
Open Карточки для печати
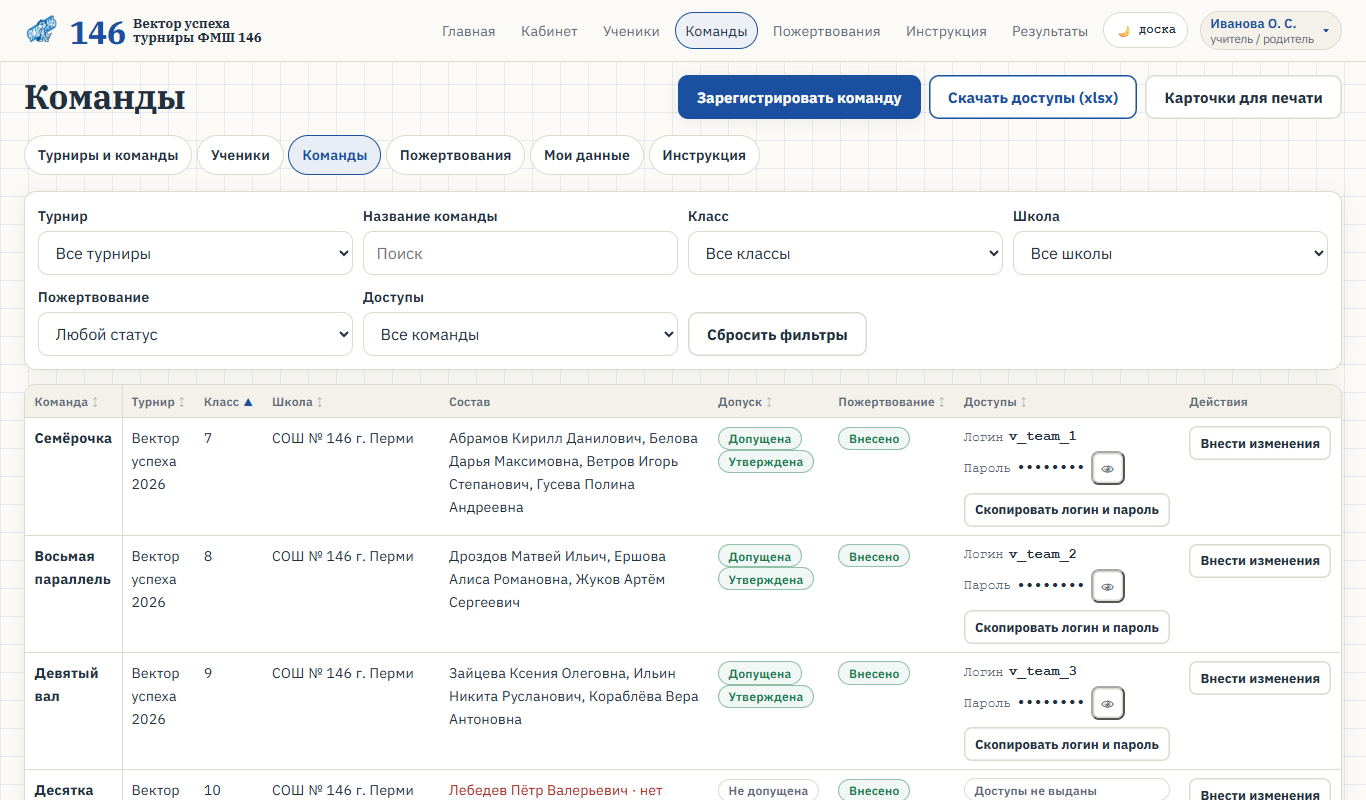(x=1243, y=97)
